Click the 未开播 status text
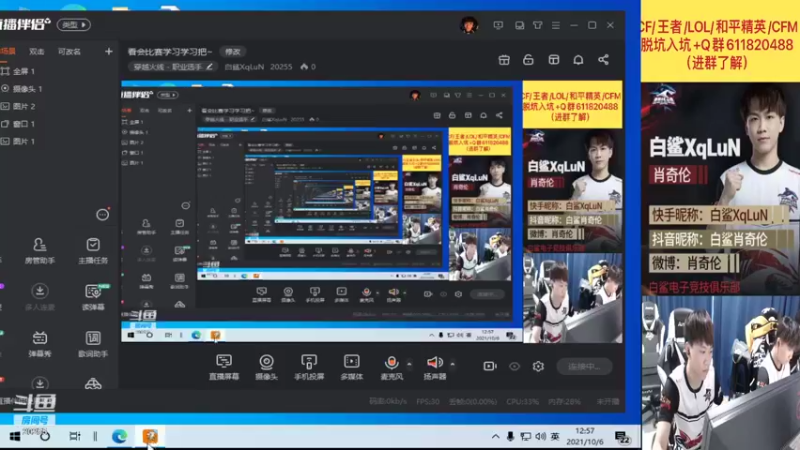Screen dimensions: 800x450 [x=608, y=402]
